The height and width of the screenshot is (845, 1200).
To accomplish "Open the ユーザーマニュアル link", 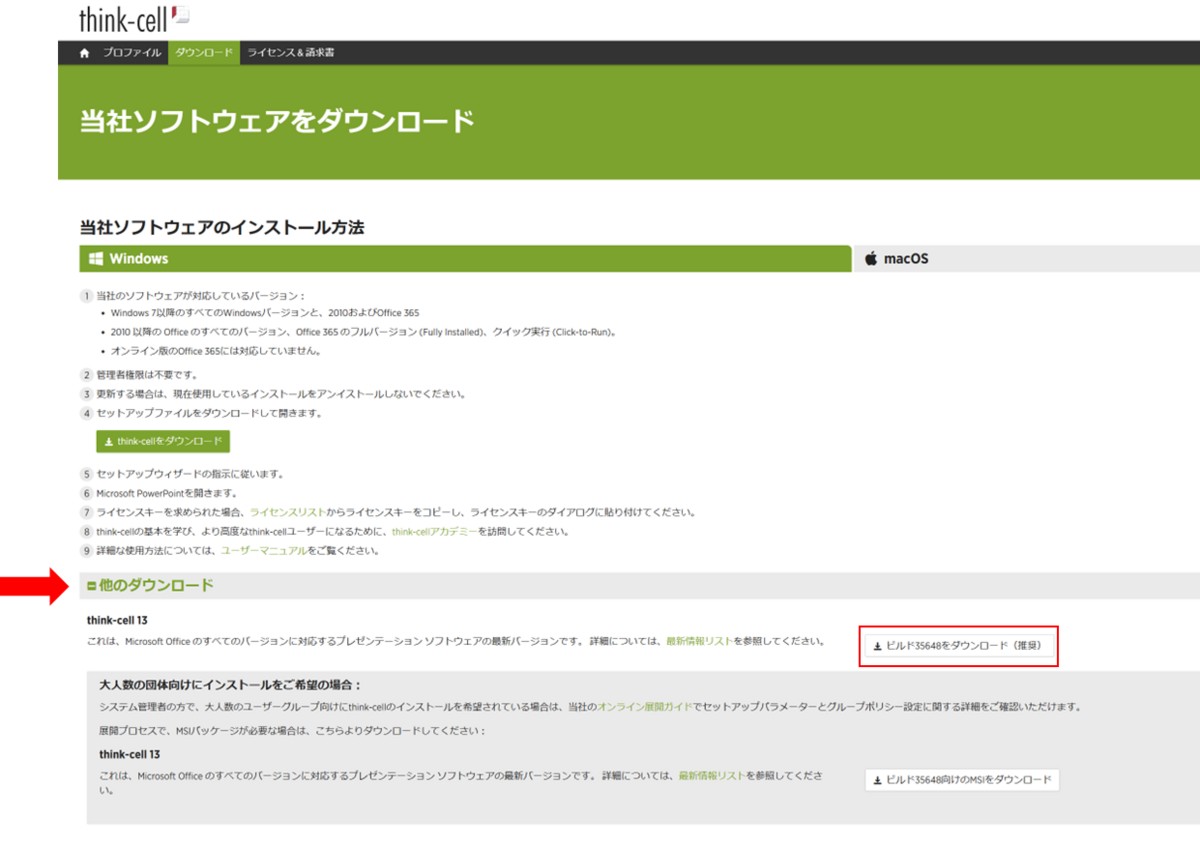I will click(264, 551).
